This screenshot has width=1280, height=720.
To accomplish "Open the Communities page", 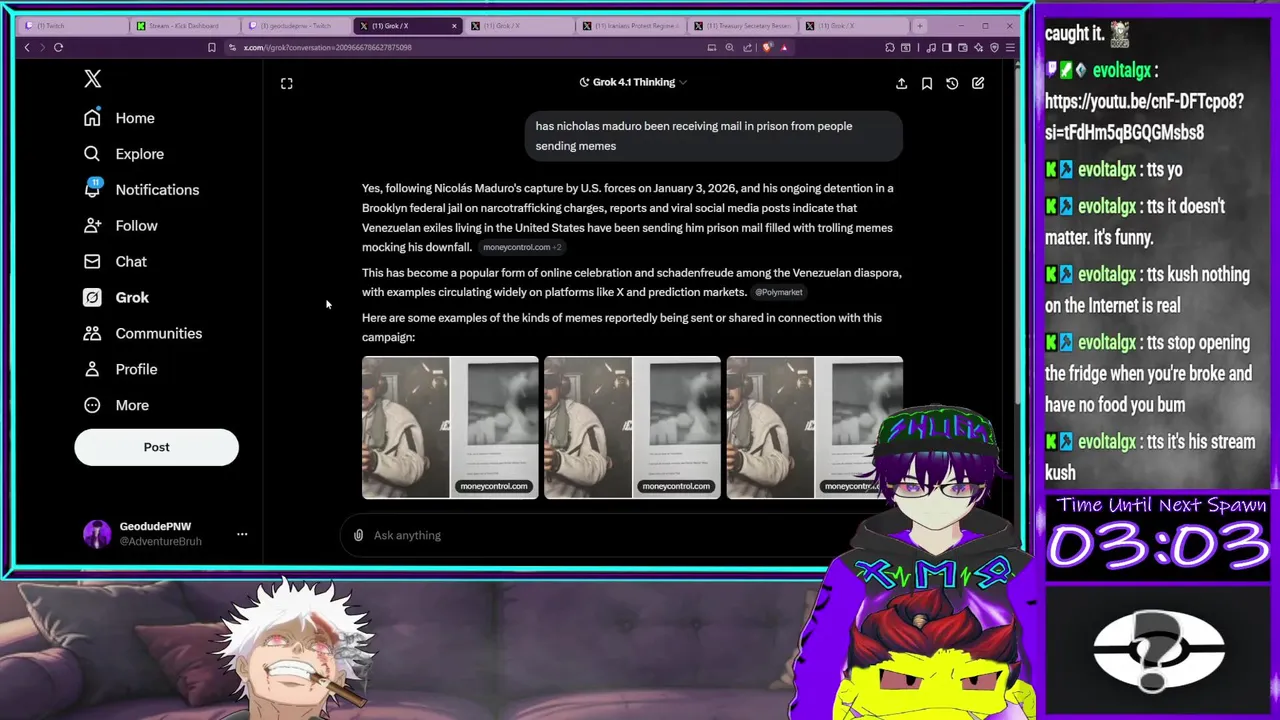I will 142,334.
